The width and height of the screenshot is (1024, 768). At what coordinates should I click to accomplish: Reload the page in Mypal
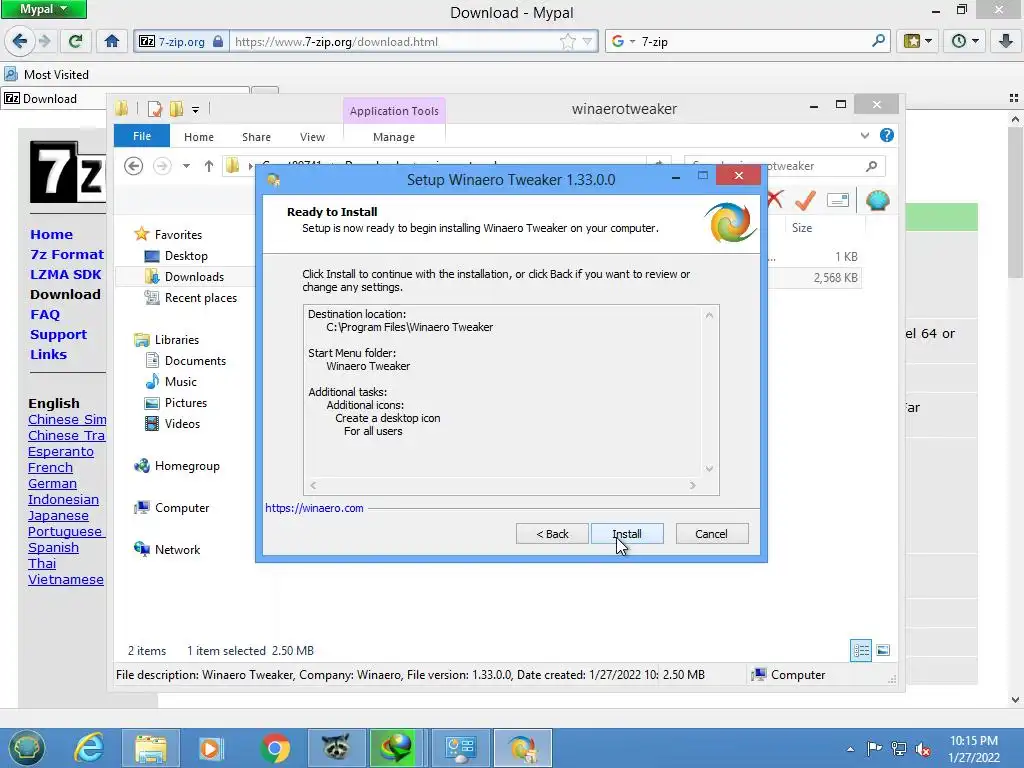(75, 41)
